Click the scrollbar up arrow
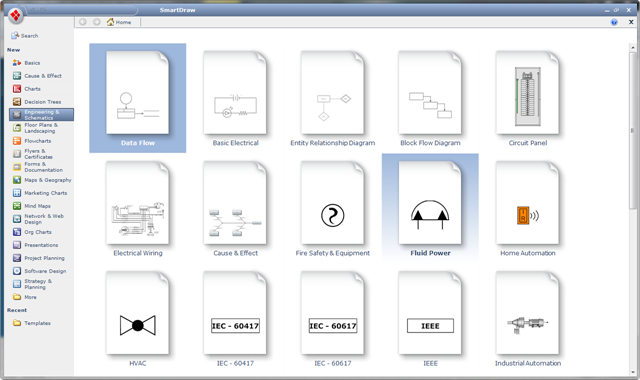This screenshot has height=380, width=640. pos(633,48)
